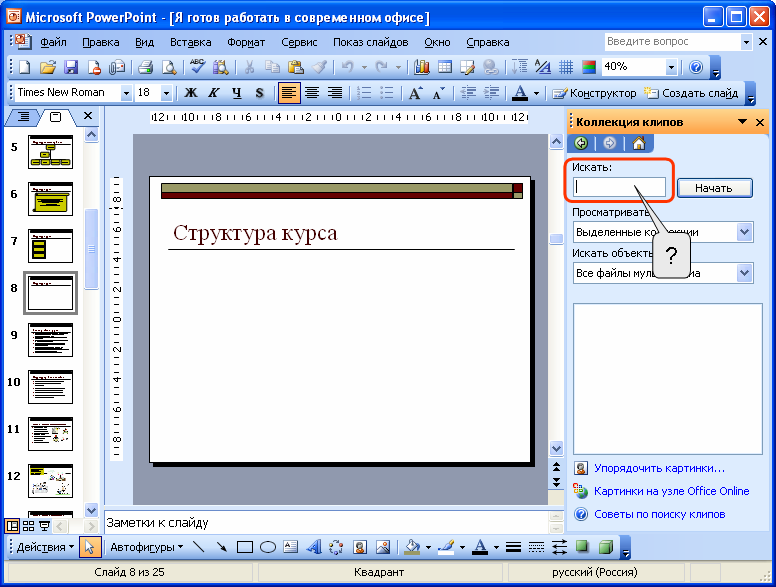Toggle italic formatting К
This screenshot has height=587, width=776.
pos(214,93)
